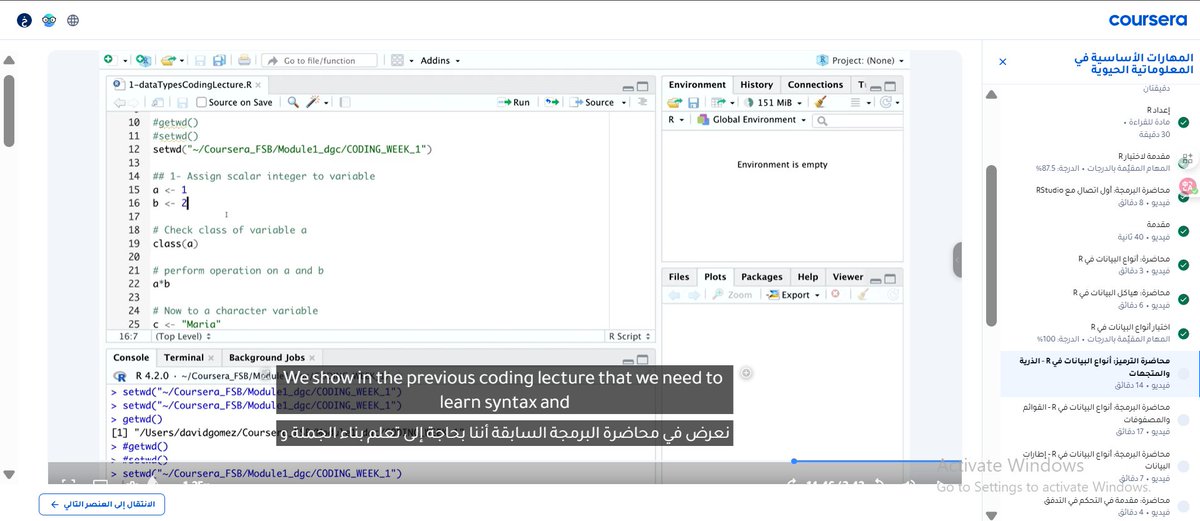Click the create project icon in RStudio toolbar
This screenshot has width=1200, height=521.
coord(142,60)
